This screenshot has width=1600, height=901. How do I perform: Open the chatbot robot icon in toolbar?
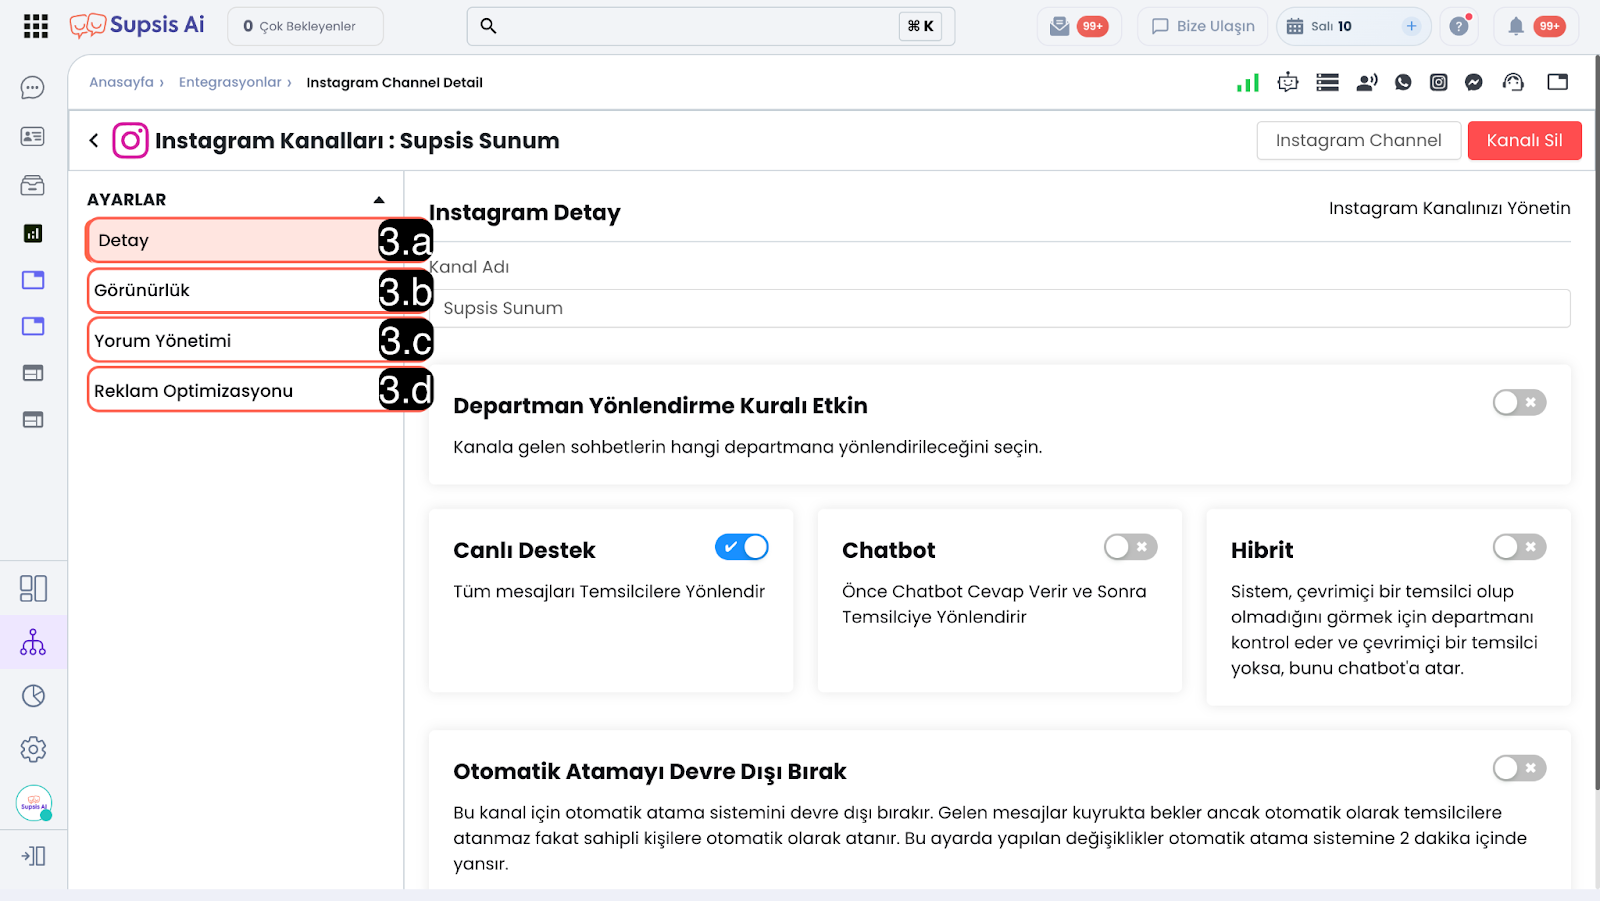(x=1288, y=82)
